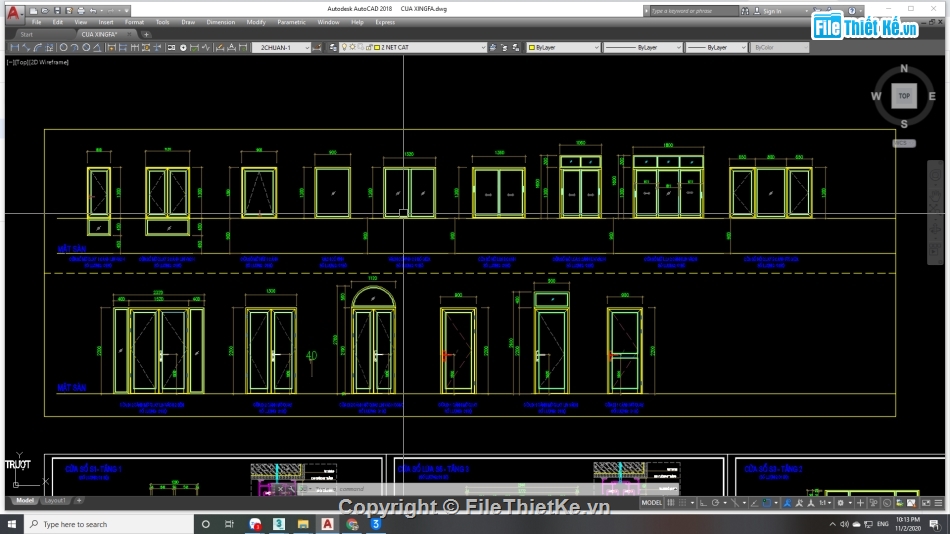Select the Dimension Edit tool
950x534 pixels.
point(220,47)
